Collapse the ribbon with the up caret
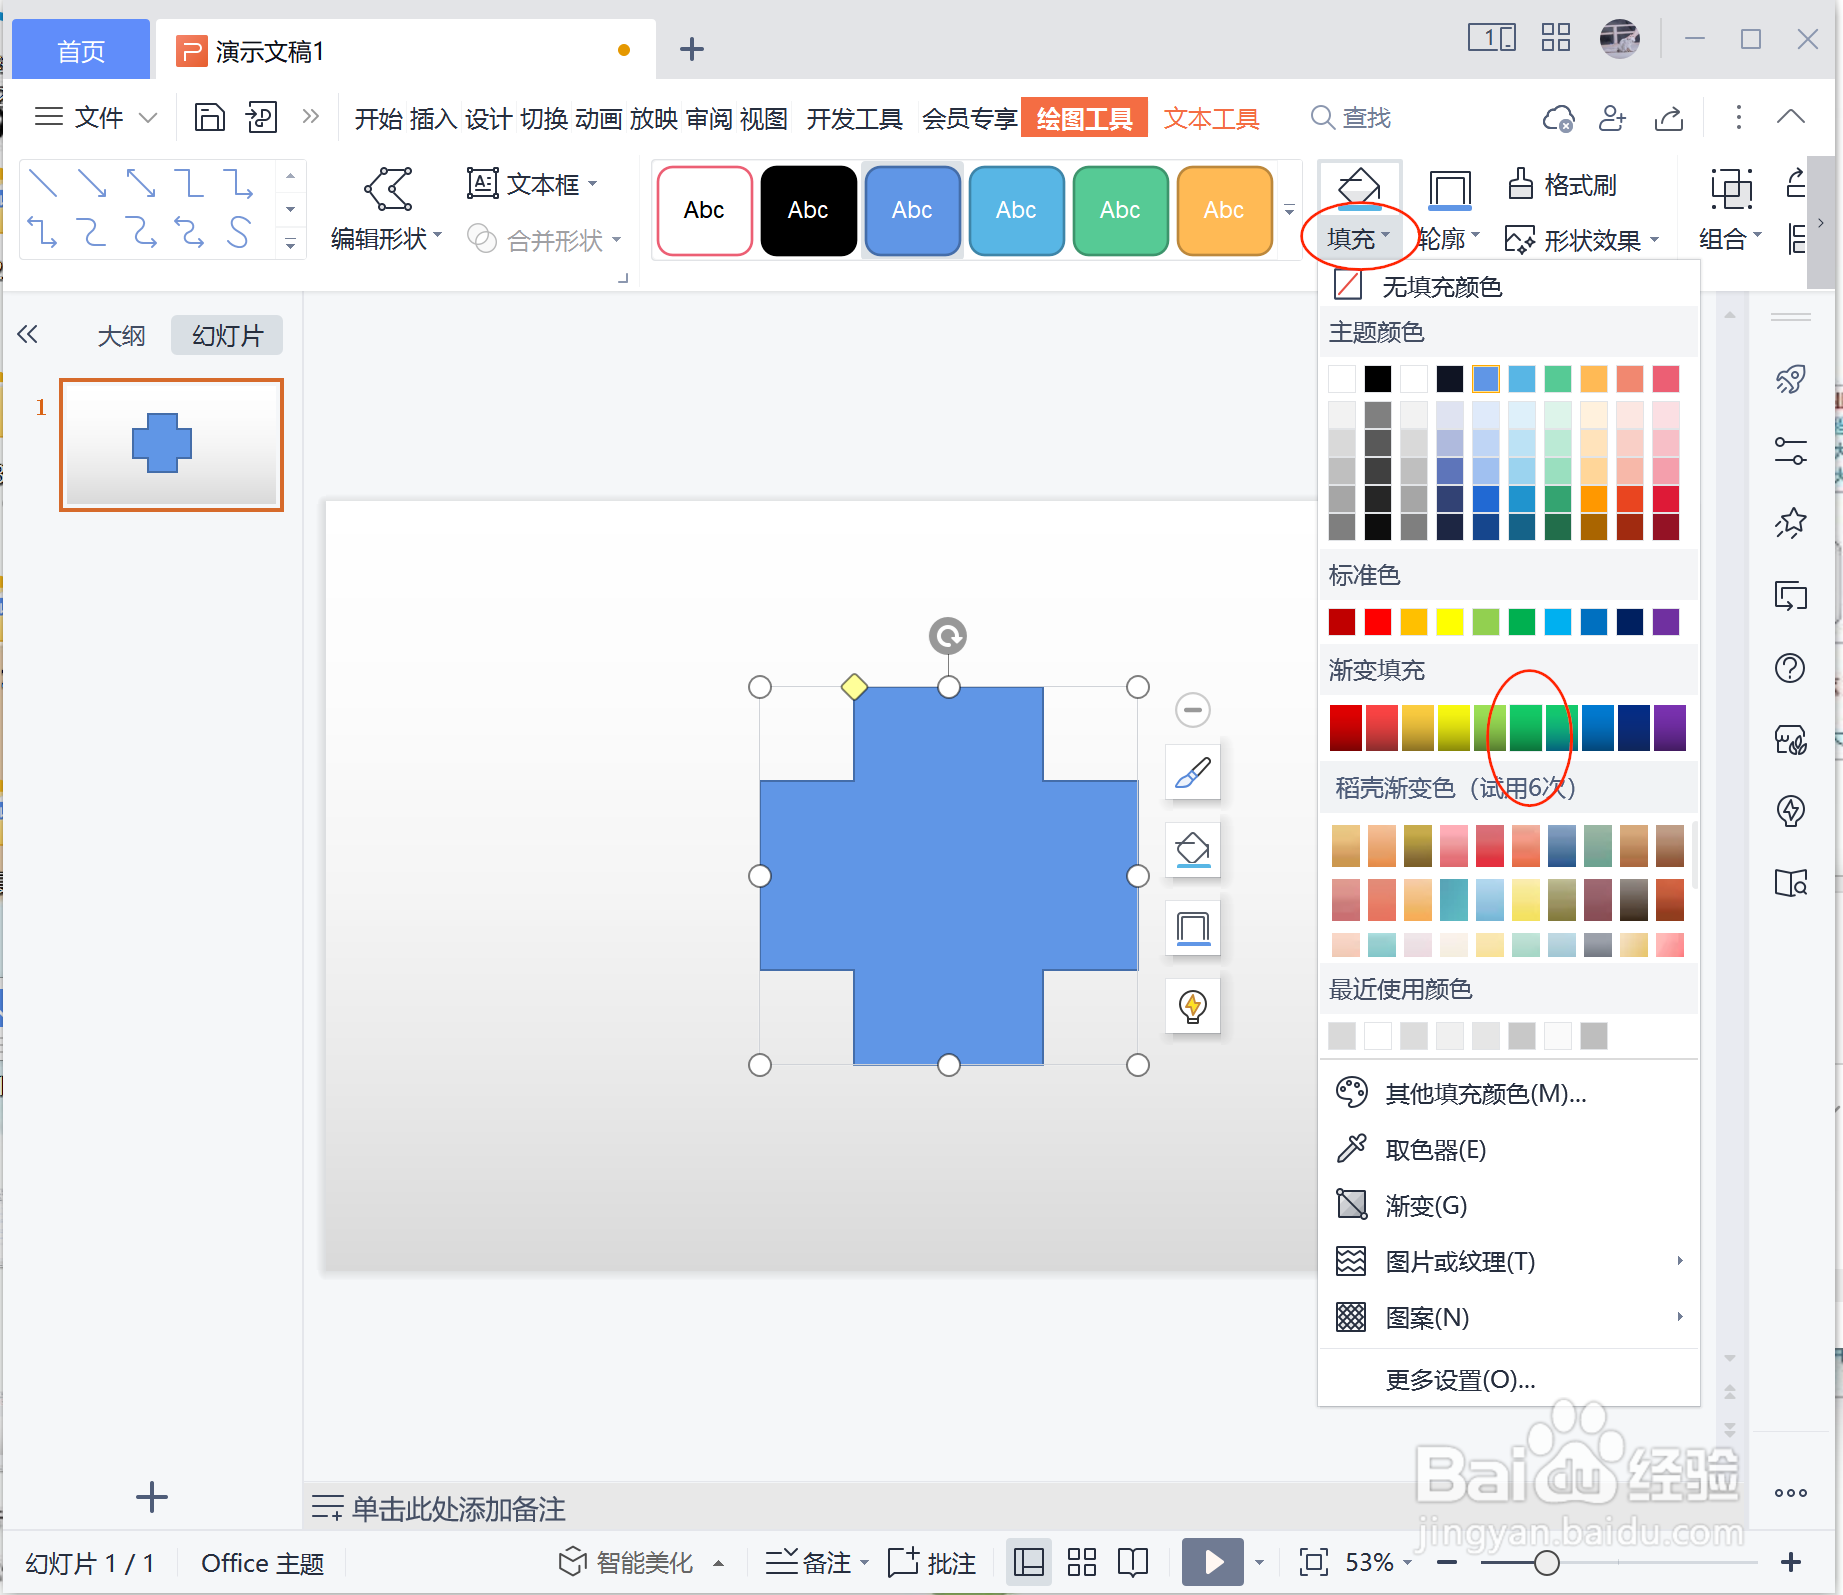The image size is (1843, 1595). click(1791, 117)
